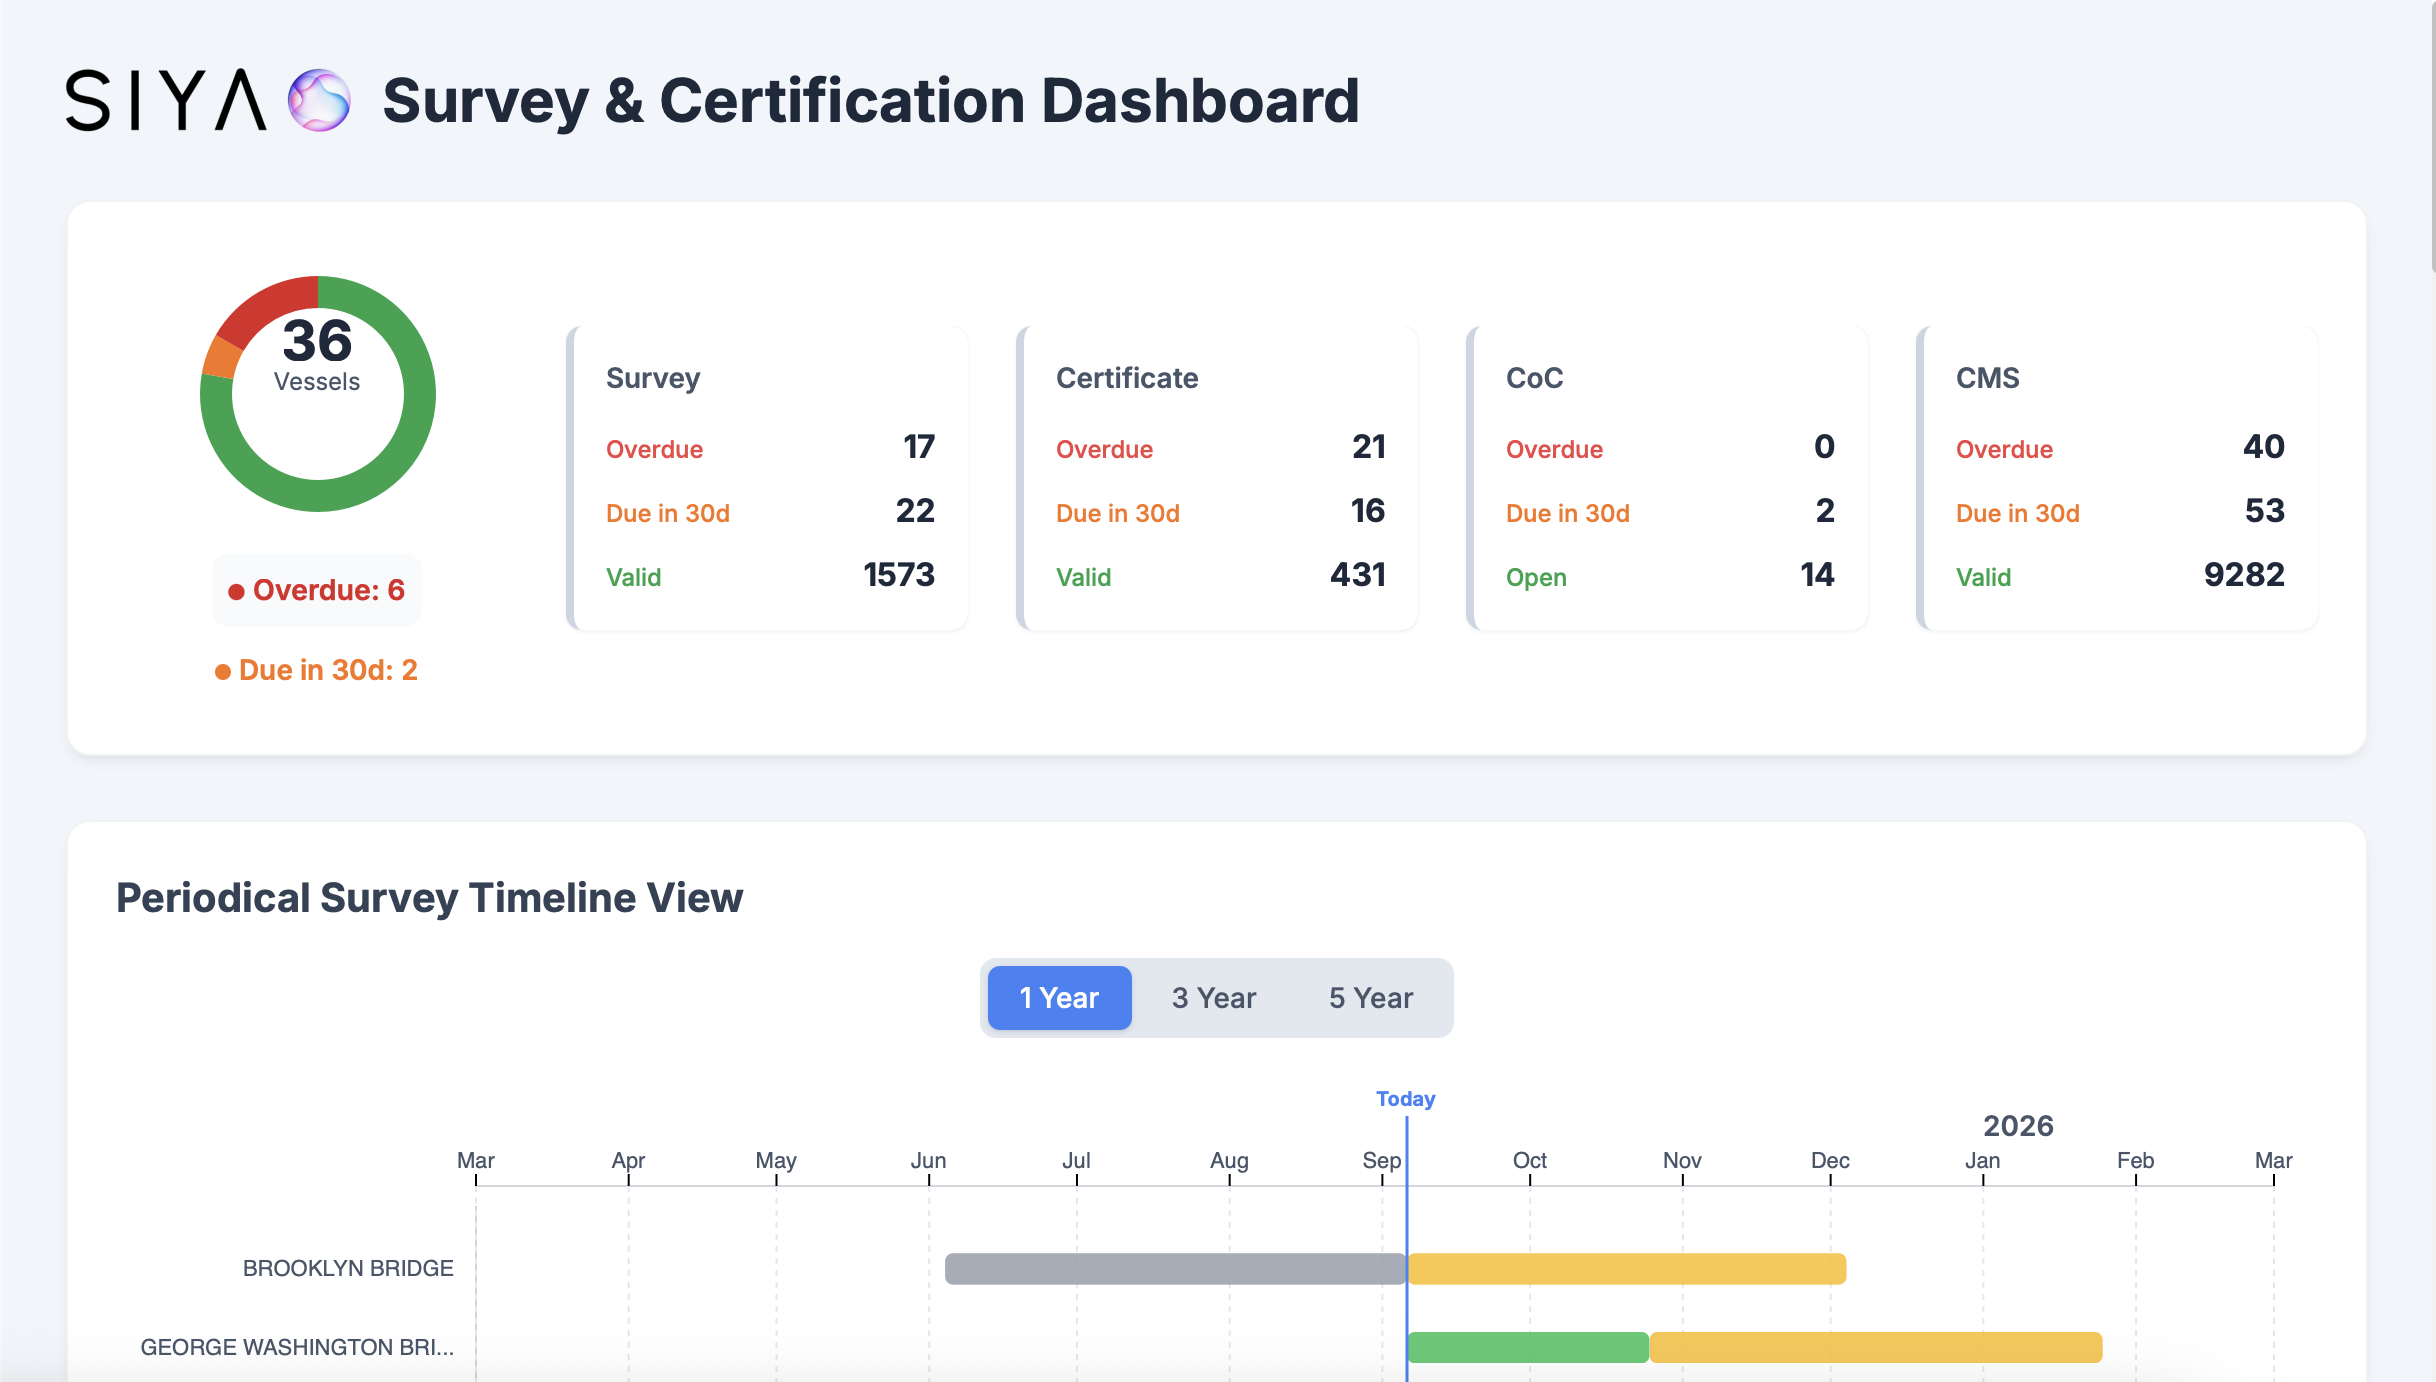Click the red Overdue legend dot
Screen dimensions: 2436x1382
click(236, 590)
